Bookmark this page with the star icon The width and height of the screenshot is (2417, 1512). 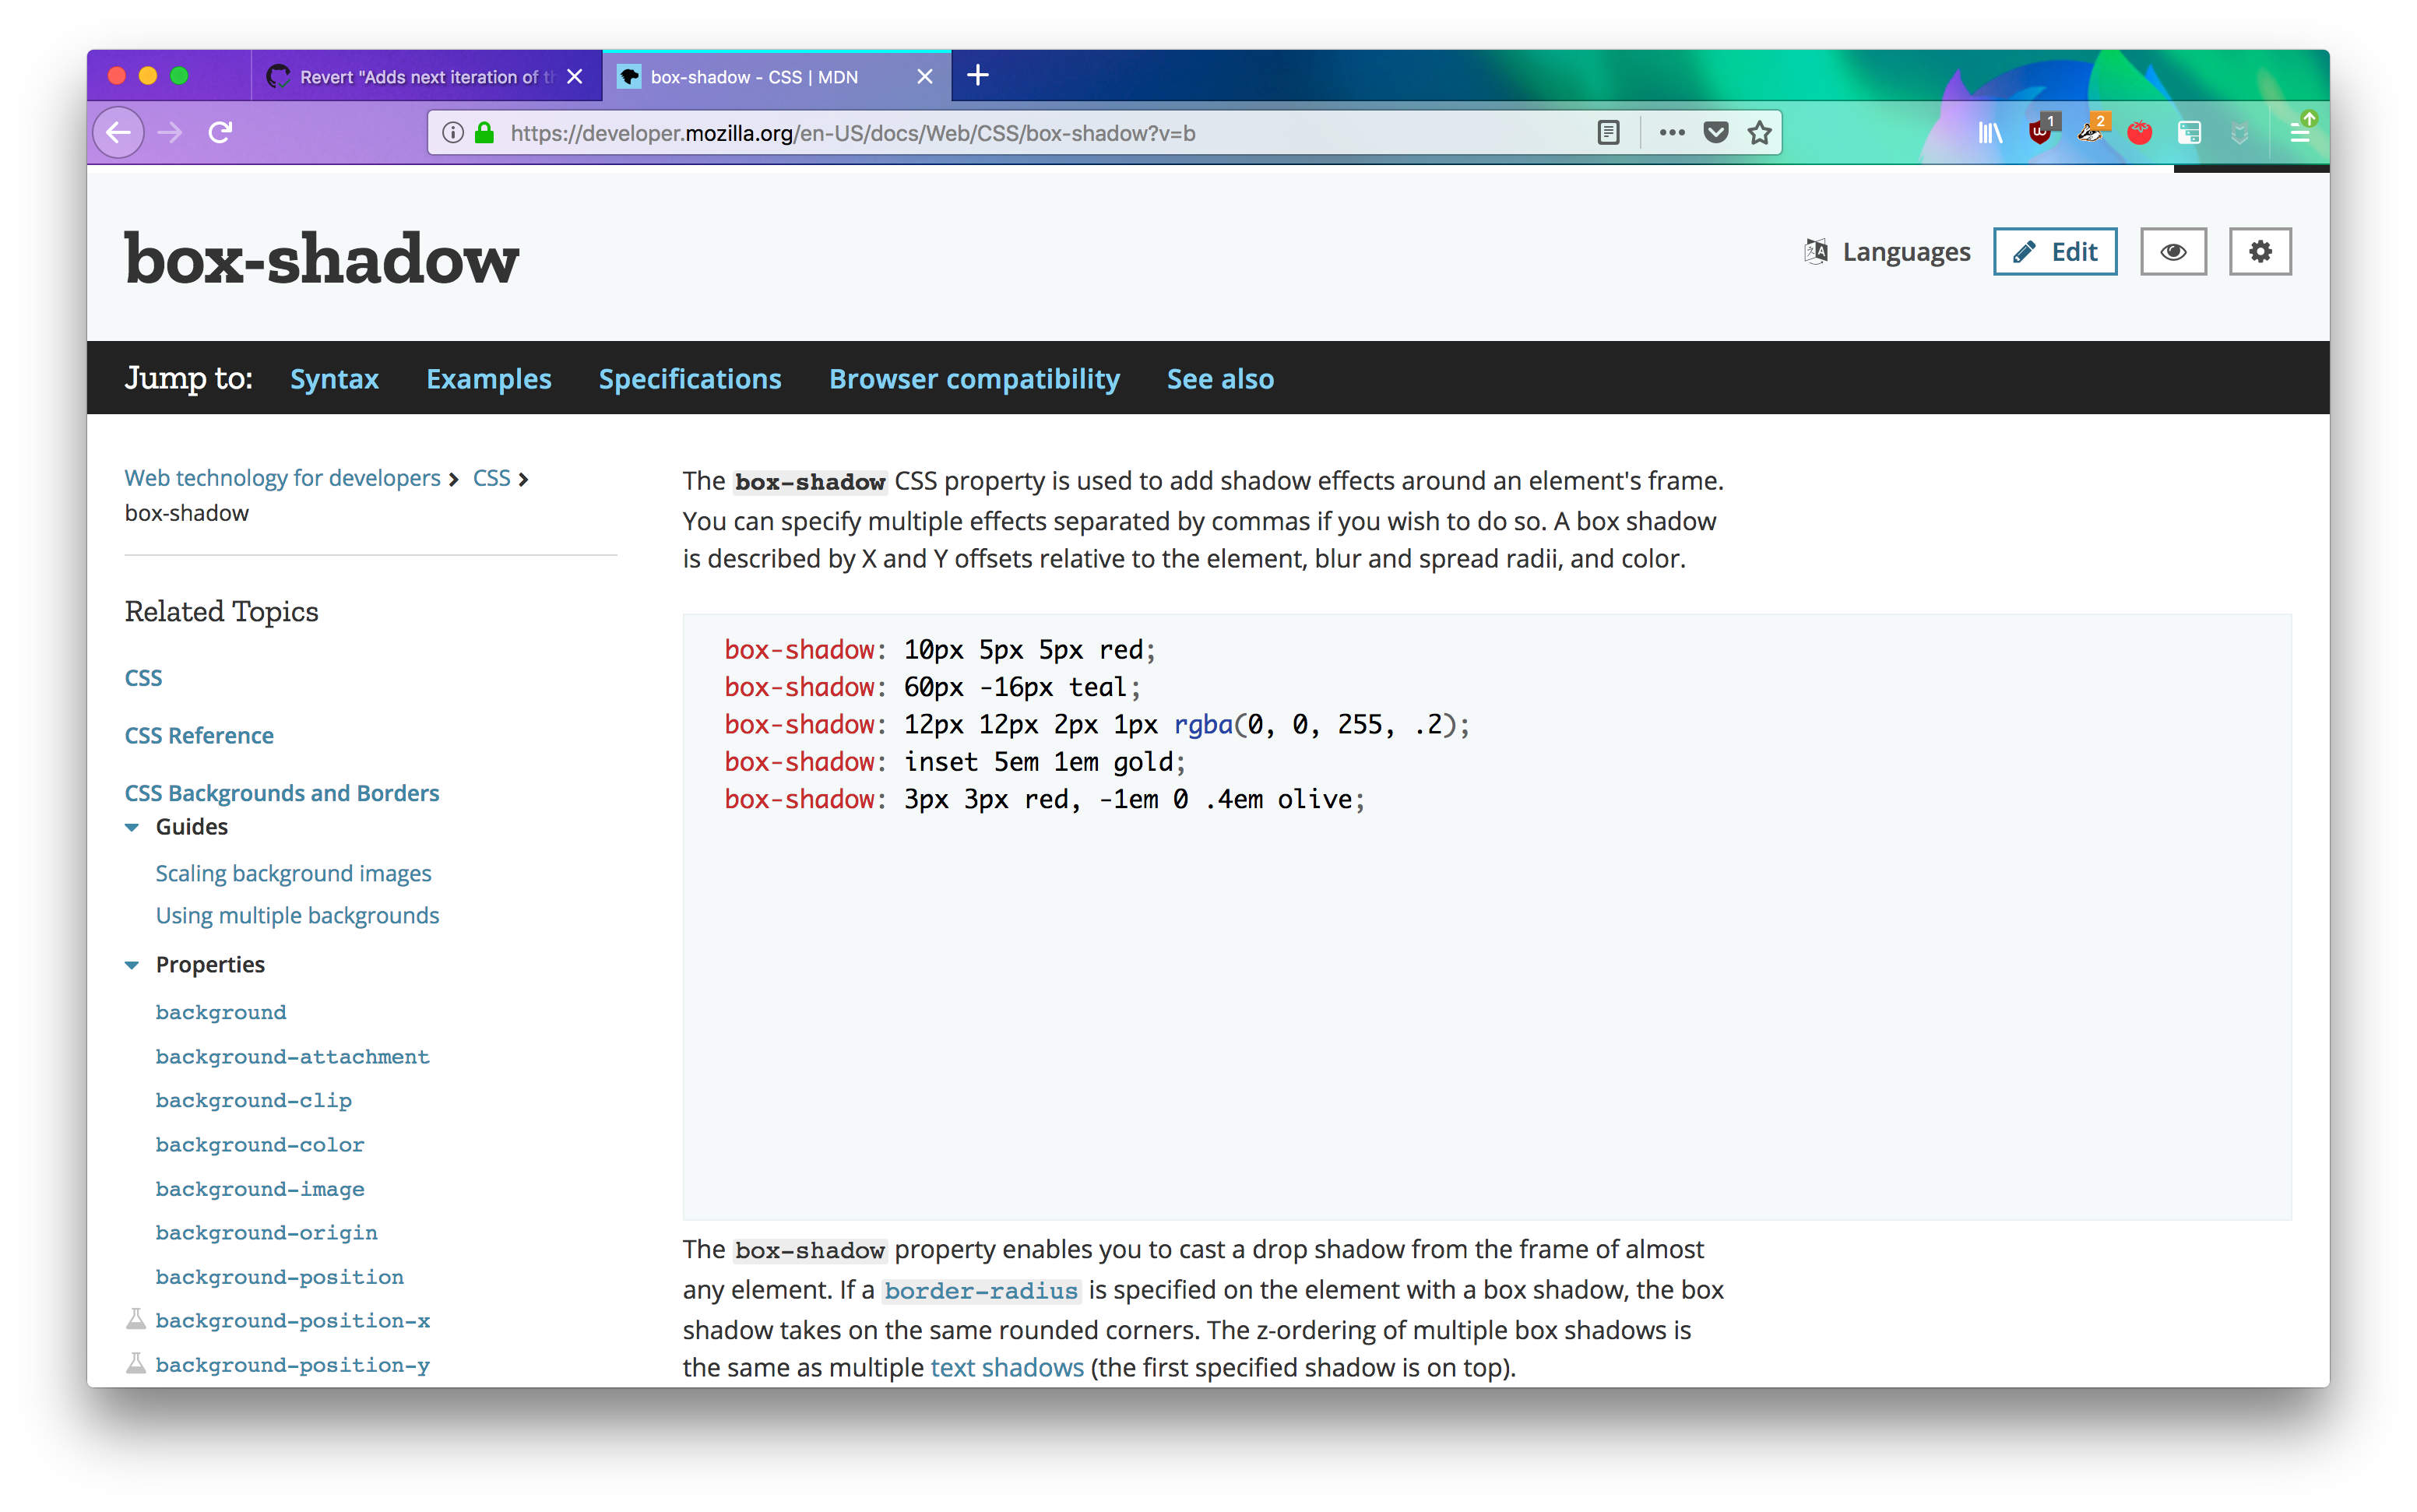1760,133
